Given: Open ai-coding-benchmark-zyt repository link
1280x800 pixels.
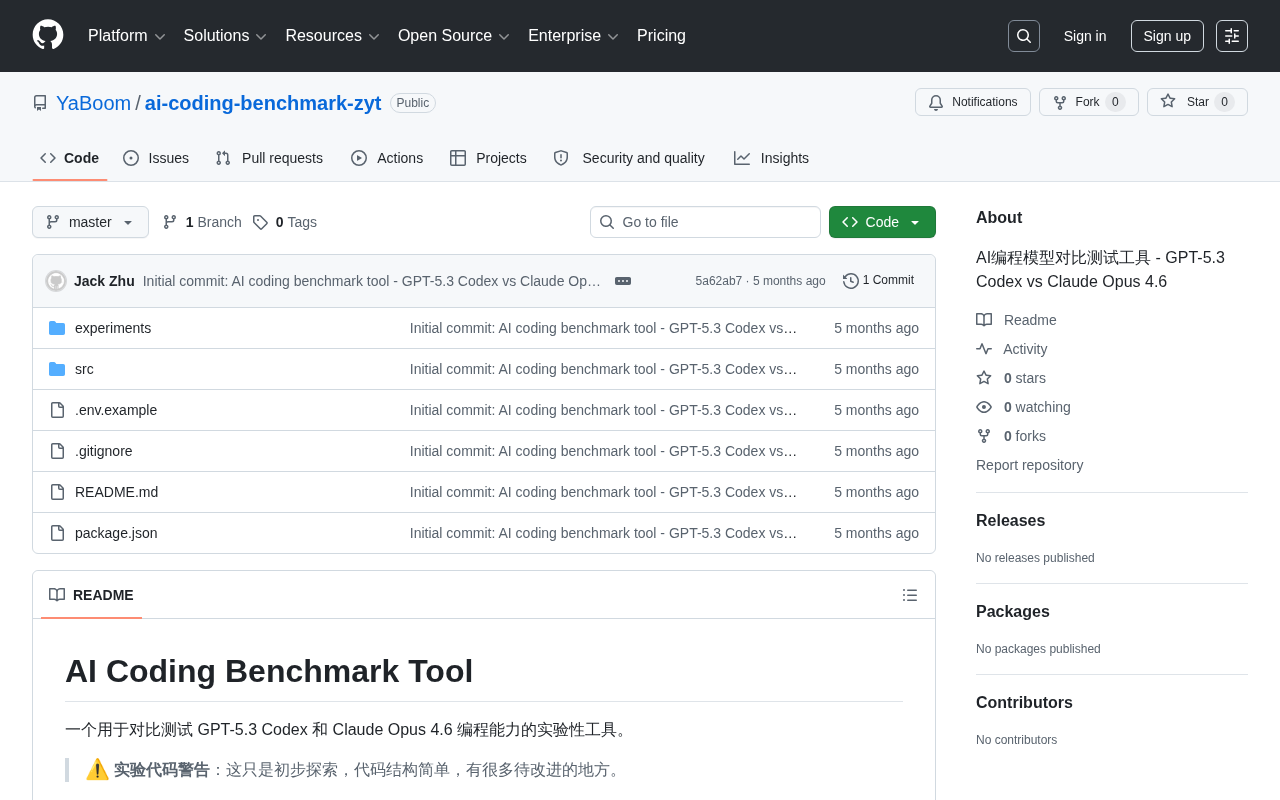Looking at the screenshot, I should pyautogui.click(x=263, y=103).
